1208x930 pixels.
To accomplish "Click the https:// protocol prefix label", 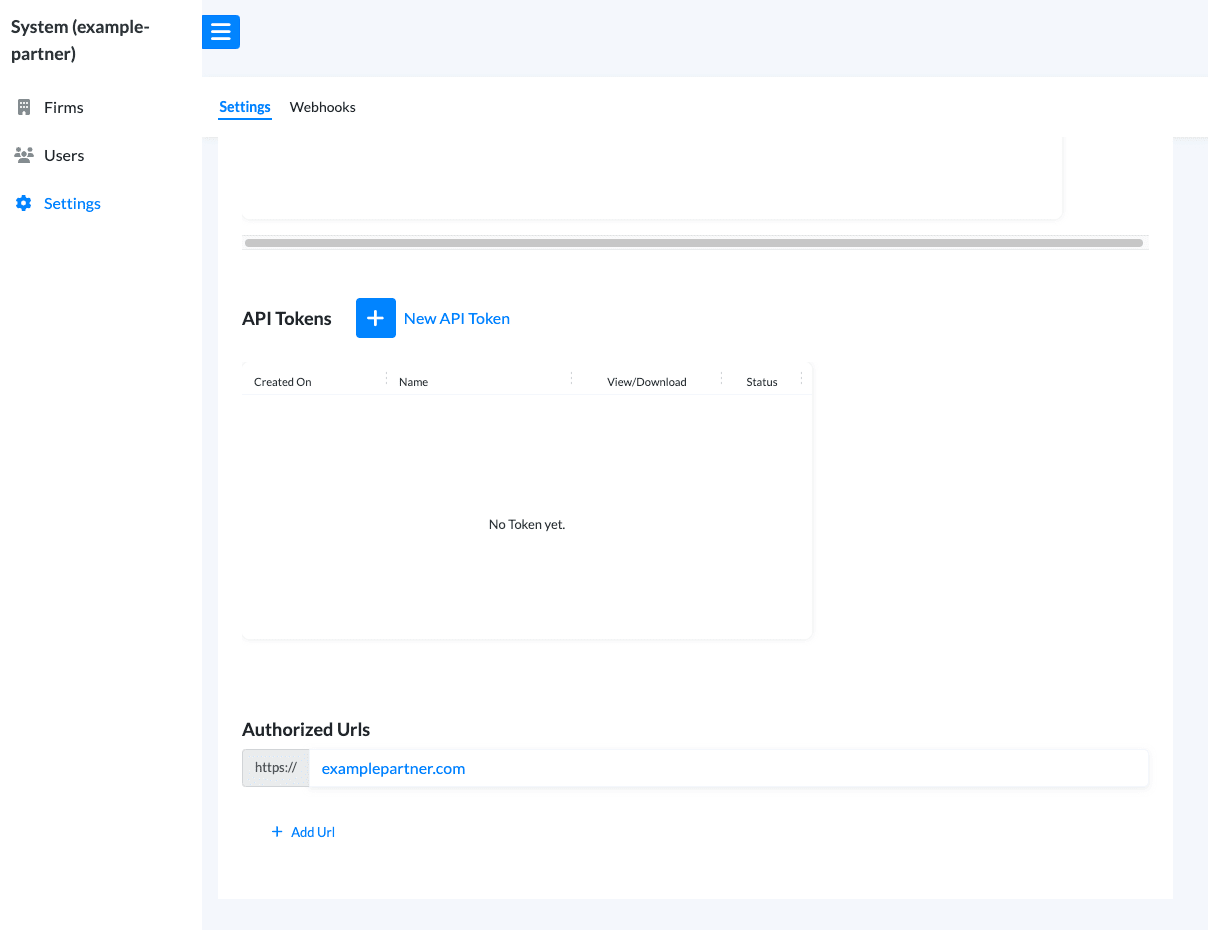I will coord(275,767).
